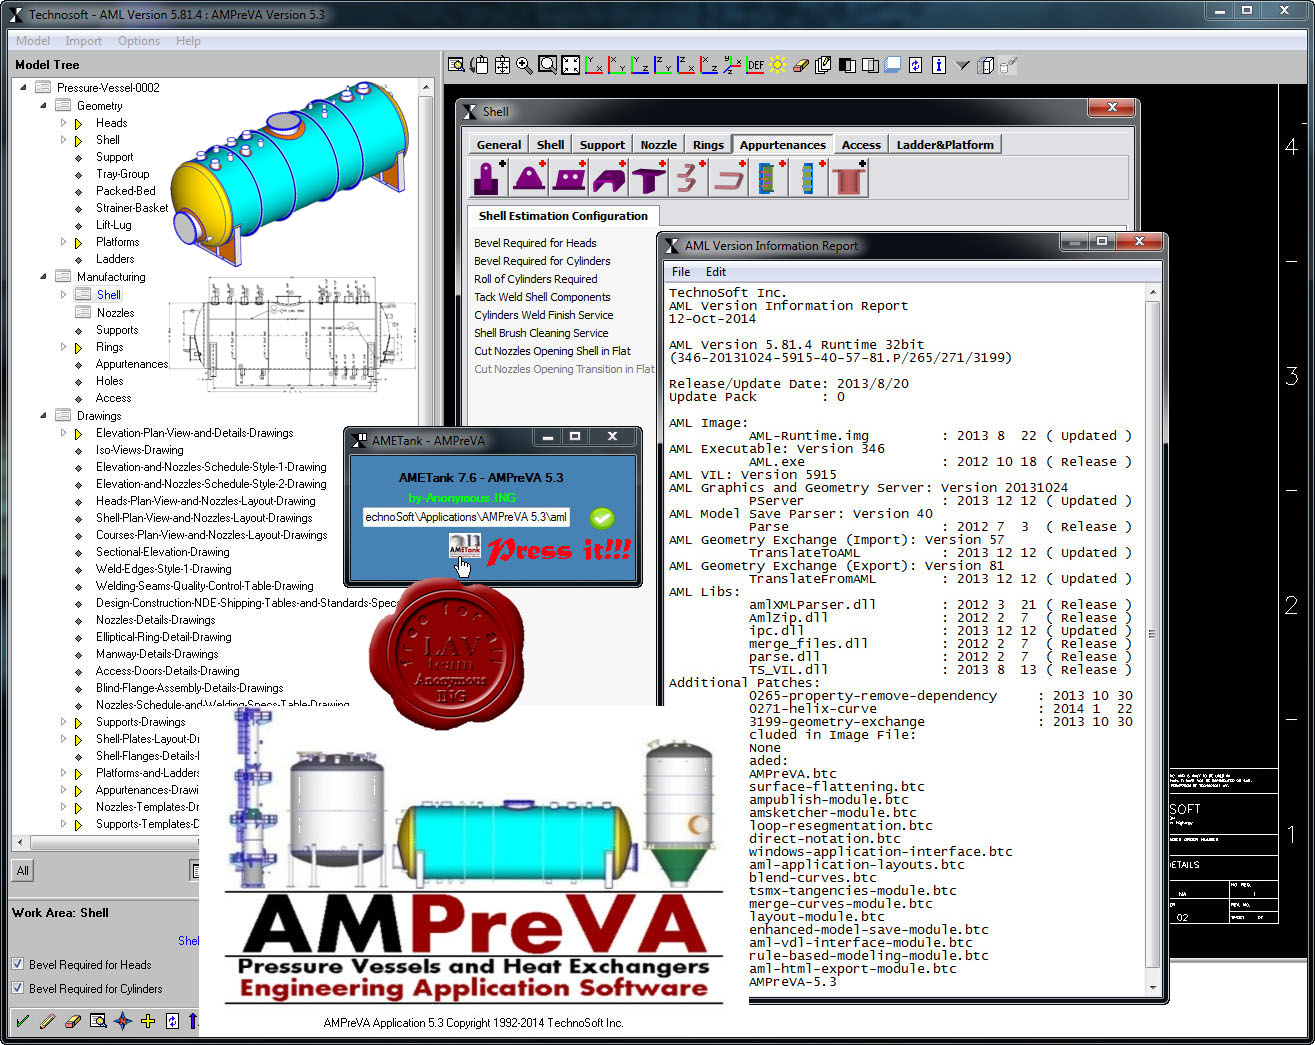Open the Import menu
The width and height of the screenshot is (1315, 1045).
click(84, 41)
